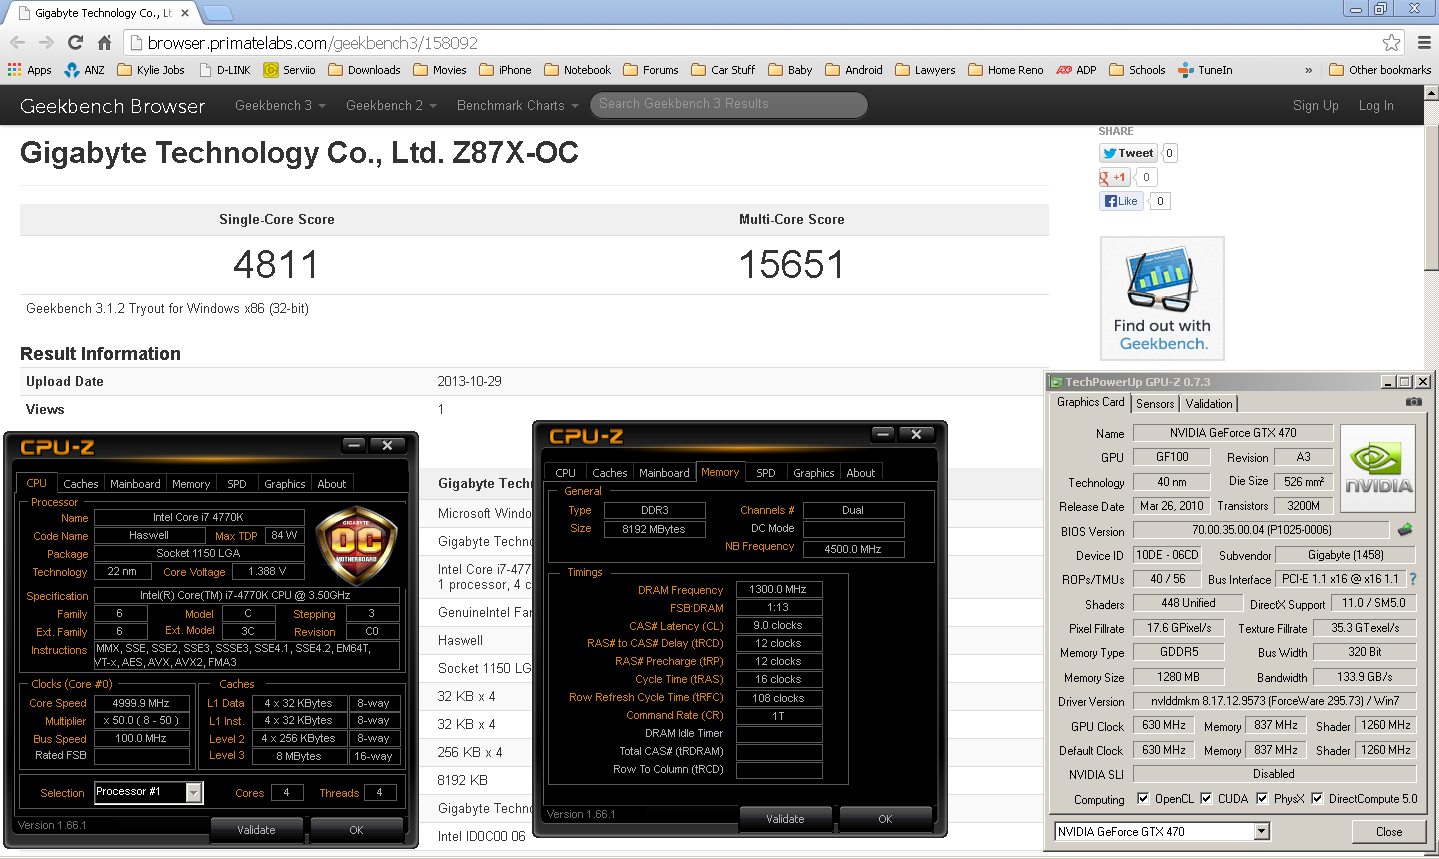The width and height of the screenshot is (1439, 859).
Task: Switch to the Validation tab in GPU-Z
Action: point(1209,404)
